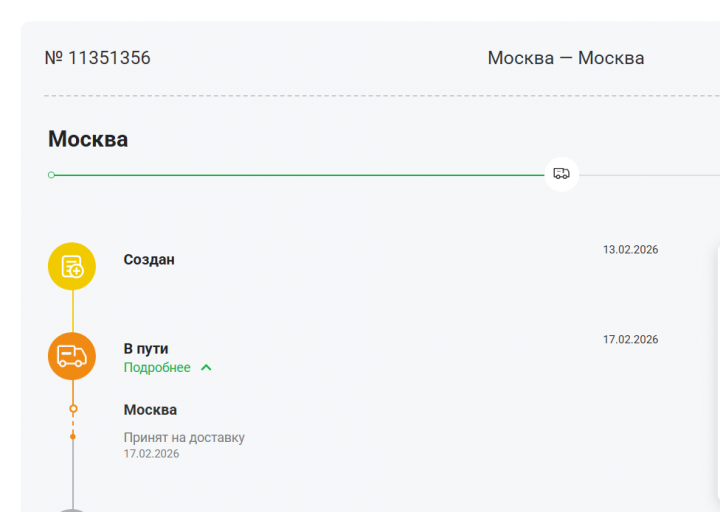
Task: Click the 13.02.2026 date for Создан
Action: tap(630, 250)
